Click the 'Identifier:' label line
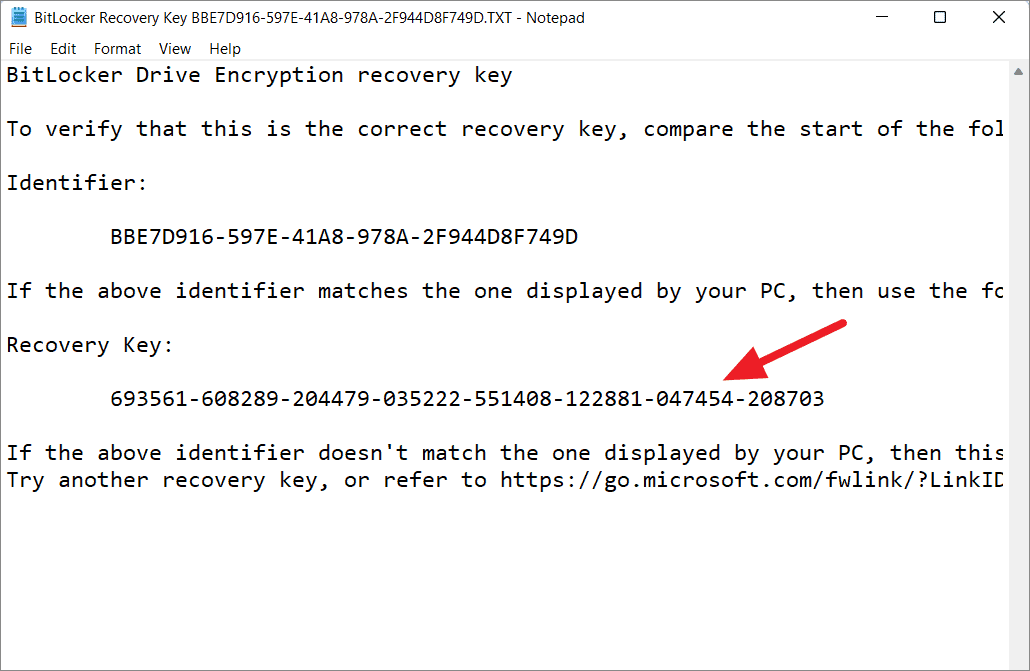Viewport: 1030px width, 671px height. coord(77,183)
